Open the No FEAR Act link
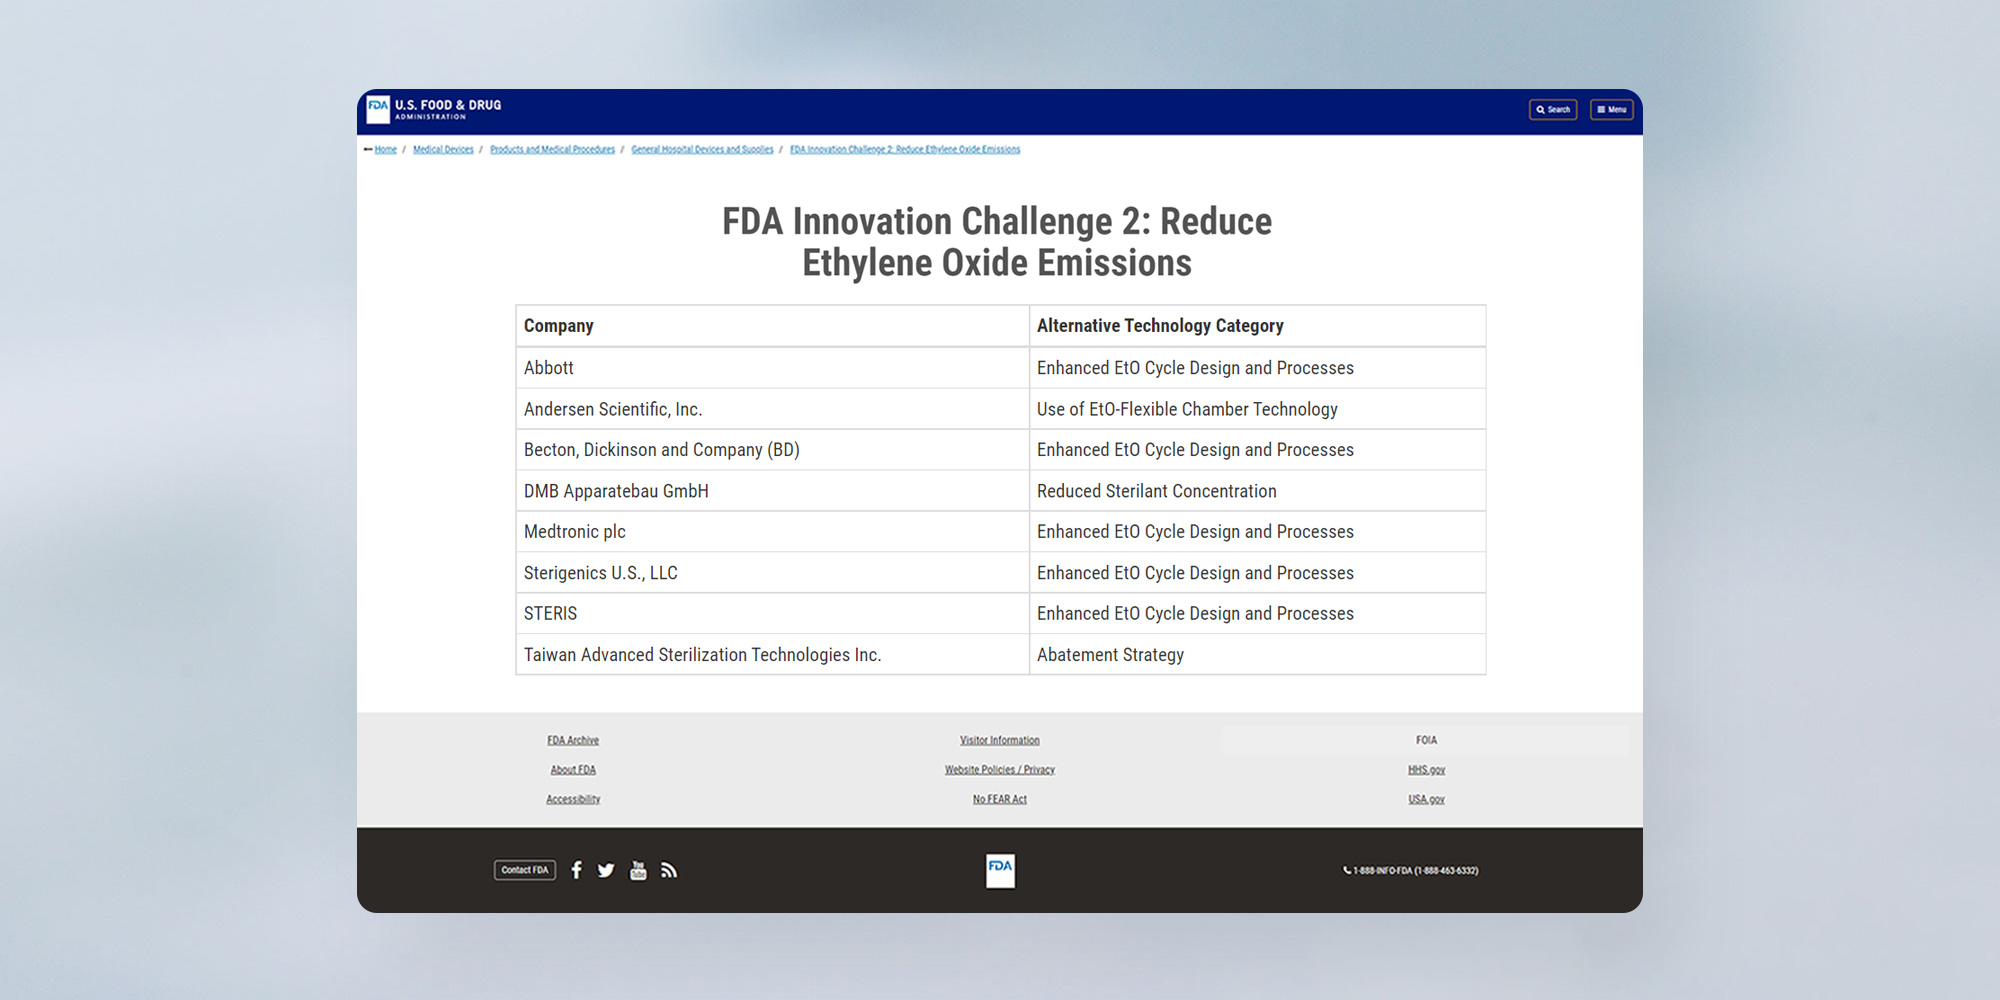The width and height of the screenshot is (2000, 1000). point(1000,799)
